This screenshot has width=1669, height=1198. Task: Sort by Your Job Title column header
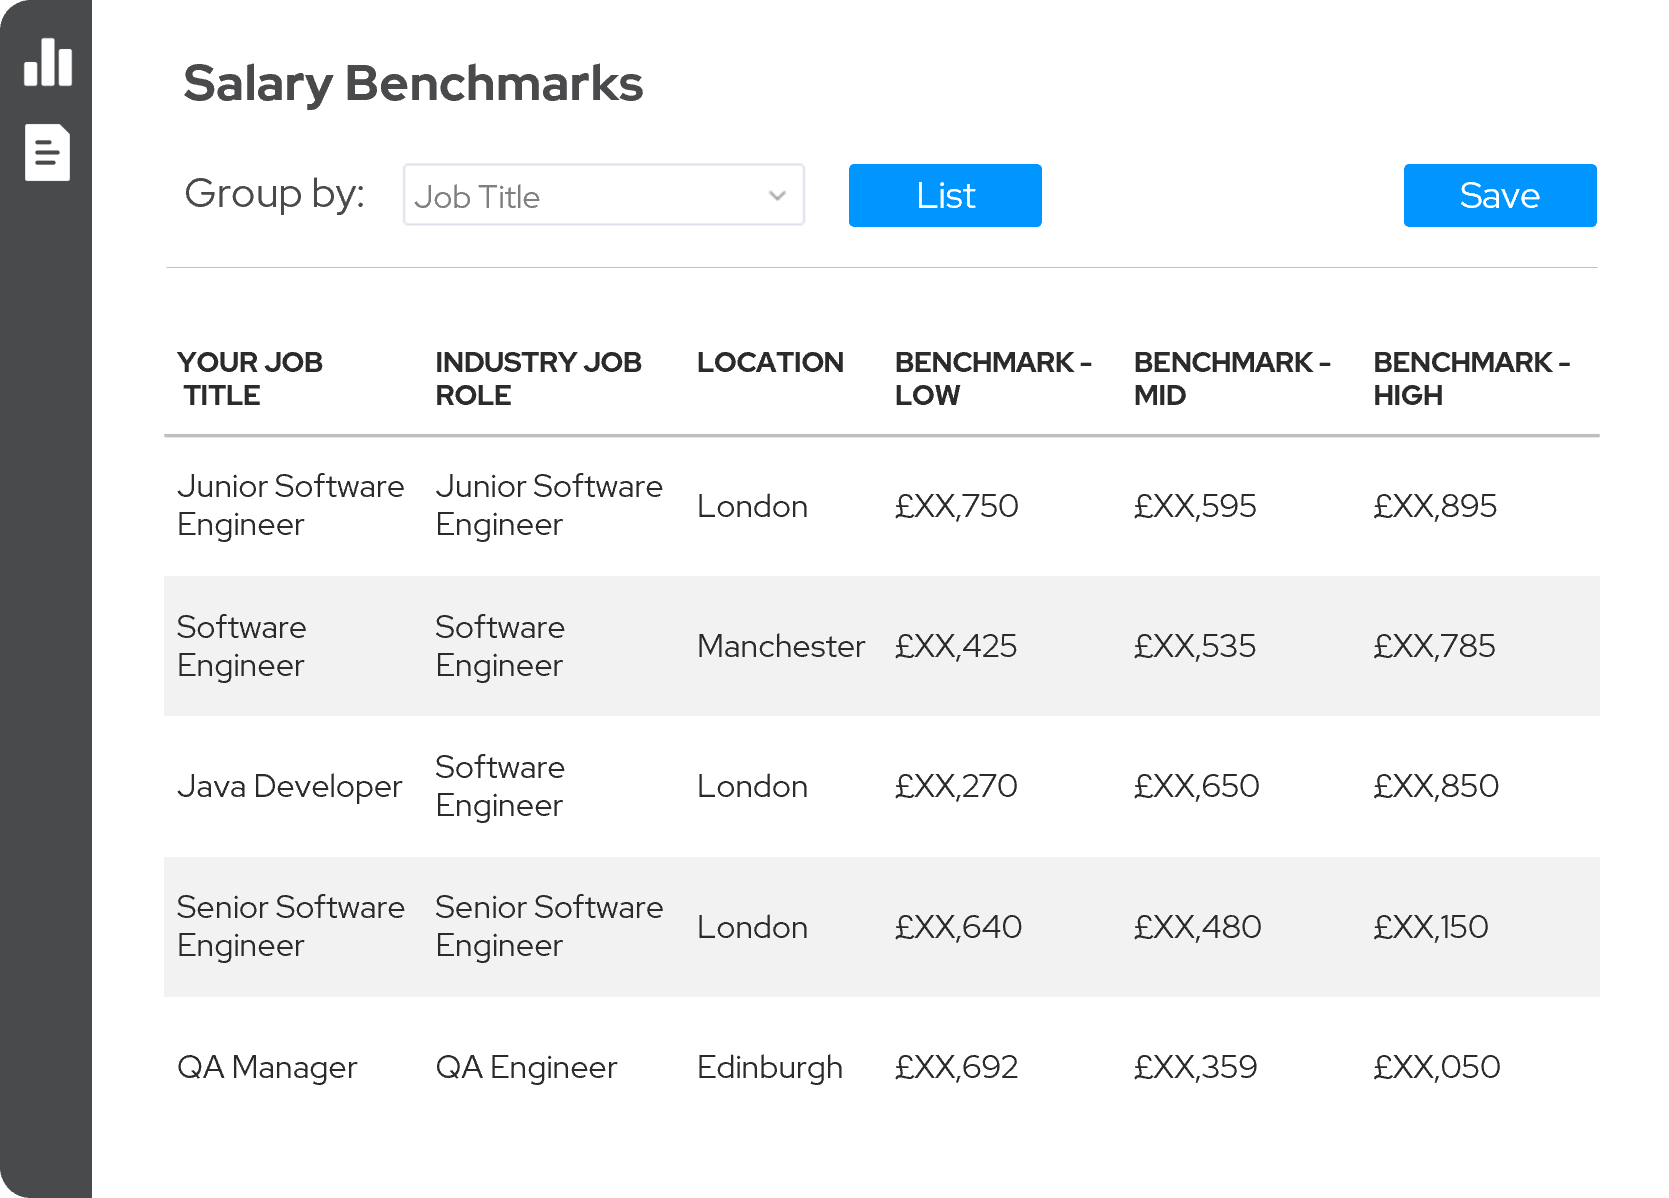coord(250,378)
